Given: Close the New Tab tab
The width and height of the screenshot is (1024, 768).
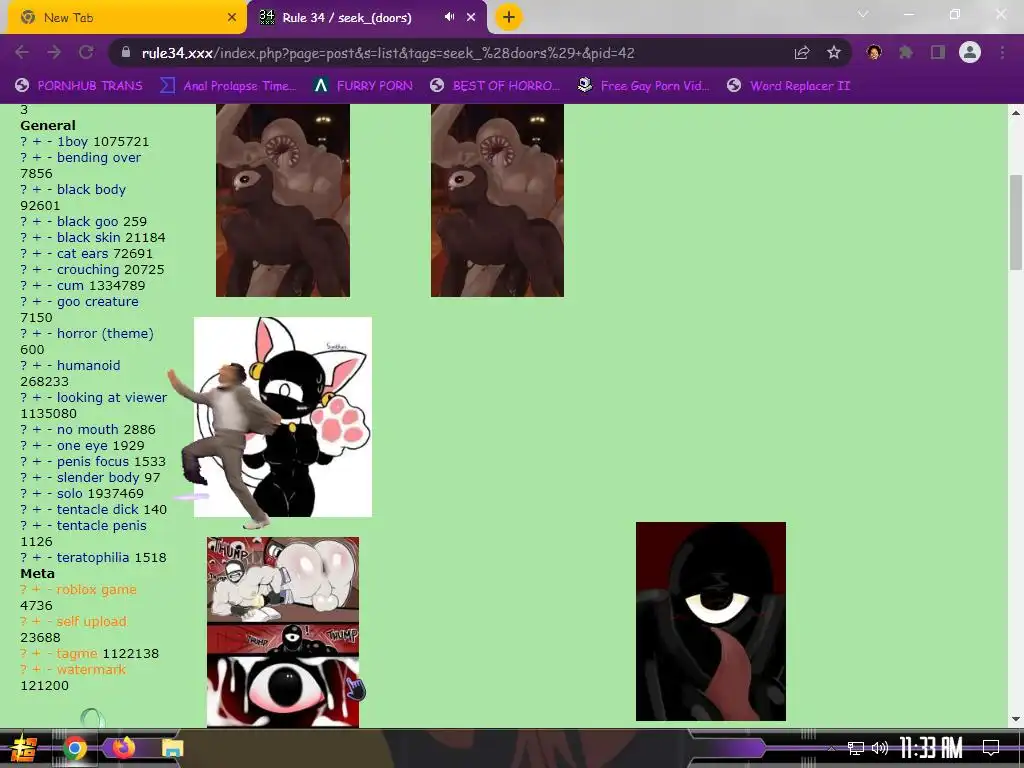Looking at the screenshot, I should [x=232, y=18].
